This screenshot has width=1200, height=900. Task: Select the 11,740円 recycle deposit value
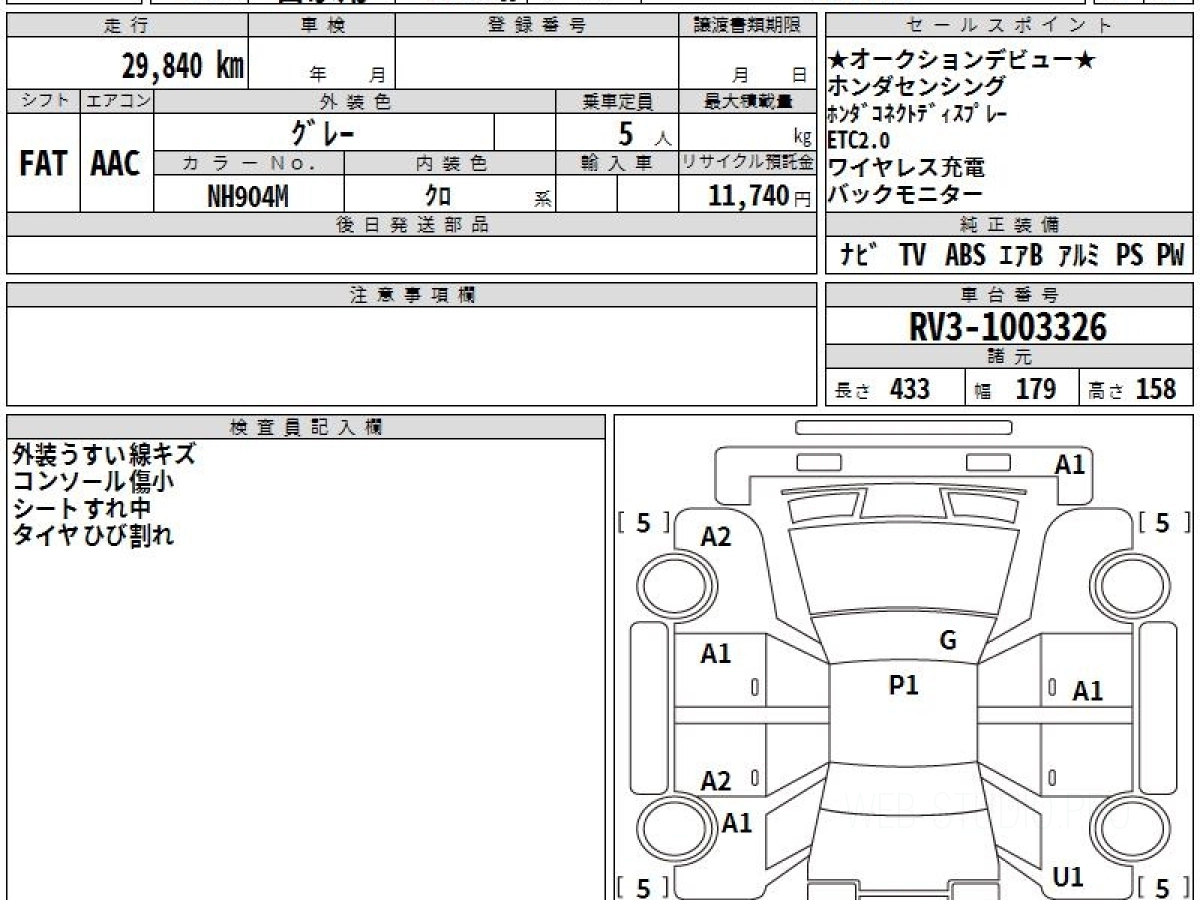click(748, 196)
